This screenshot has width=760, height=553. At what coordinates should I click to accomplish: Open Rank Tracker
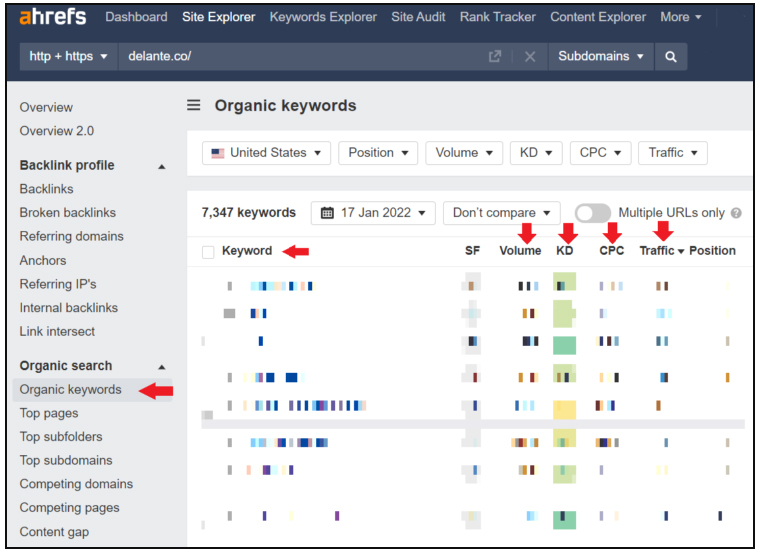[498, 17]
